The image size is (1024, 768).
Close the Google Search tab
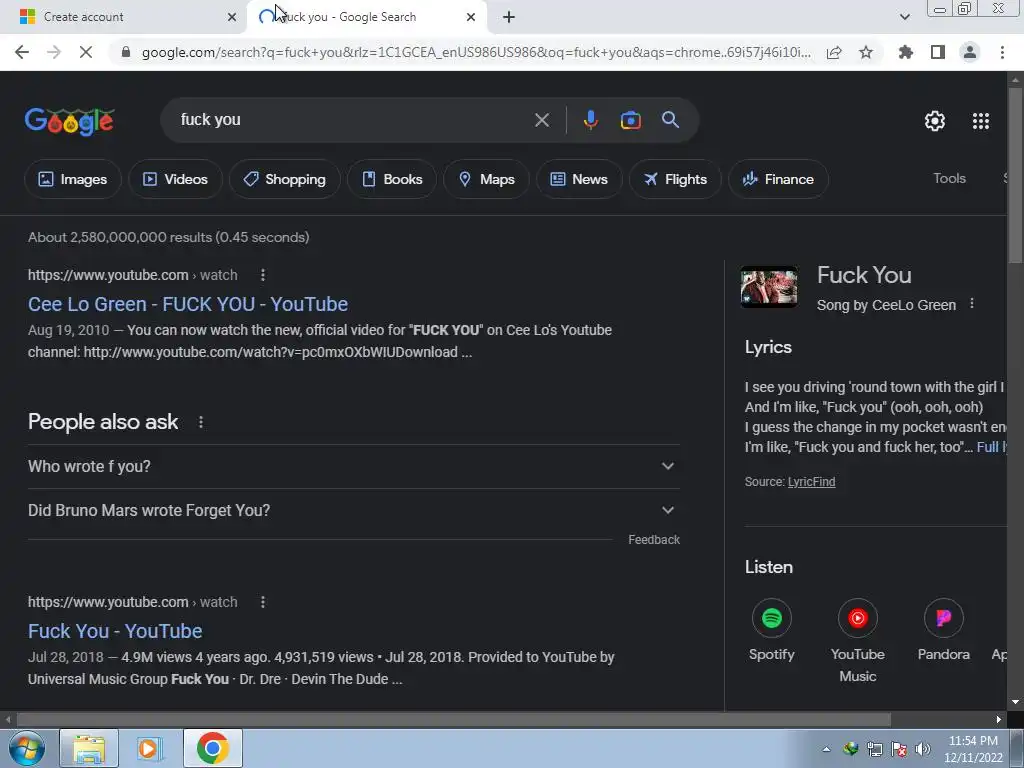coord(470,17)
